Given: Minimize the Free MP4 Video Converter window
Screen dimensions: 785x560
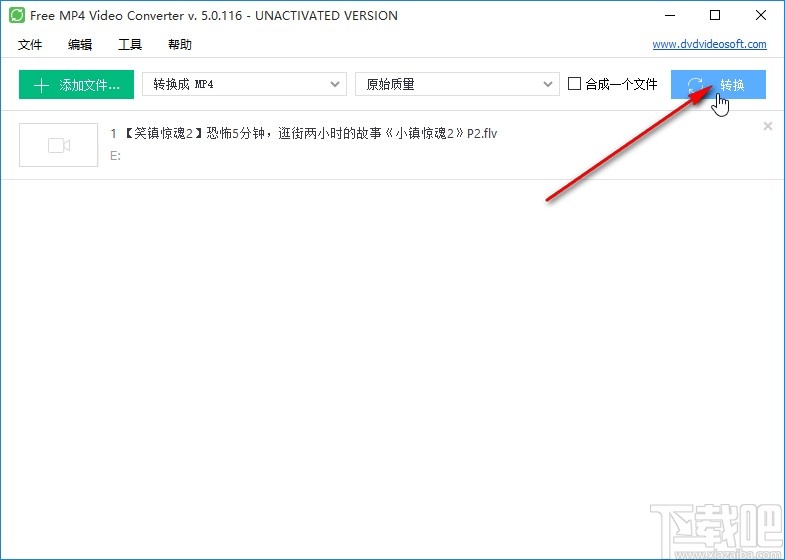Looking at the screenshot, I should 670,16.
